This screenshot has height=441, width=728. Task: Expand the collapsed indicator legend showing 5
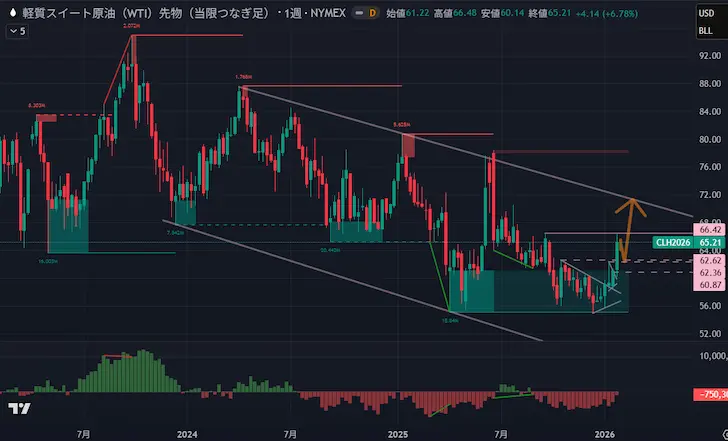tap(17, 32)
